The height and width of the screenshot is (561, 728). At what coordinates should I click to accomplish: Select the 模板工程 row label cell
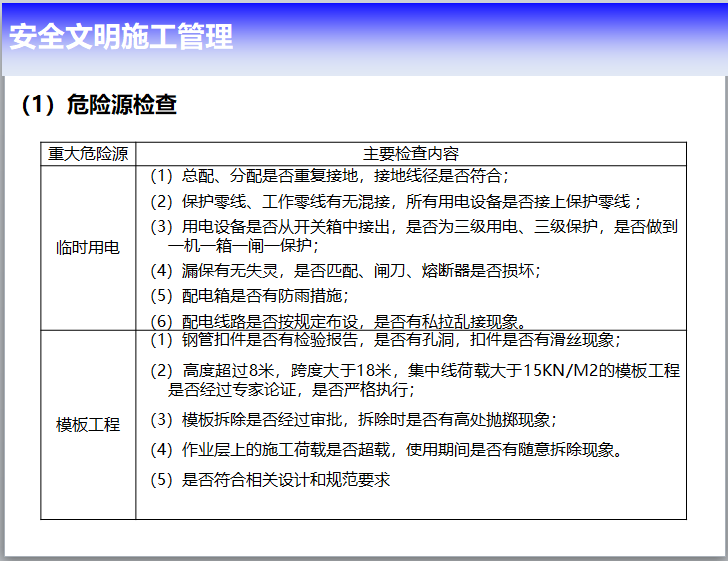pos(88,424)
